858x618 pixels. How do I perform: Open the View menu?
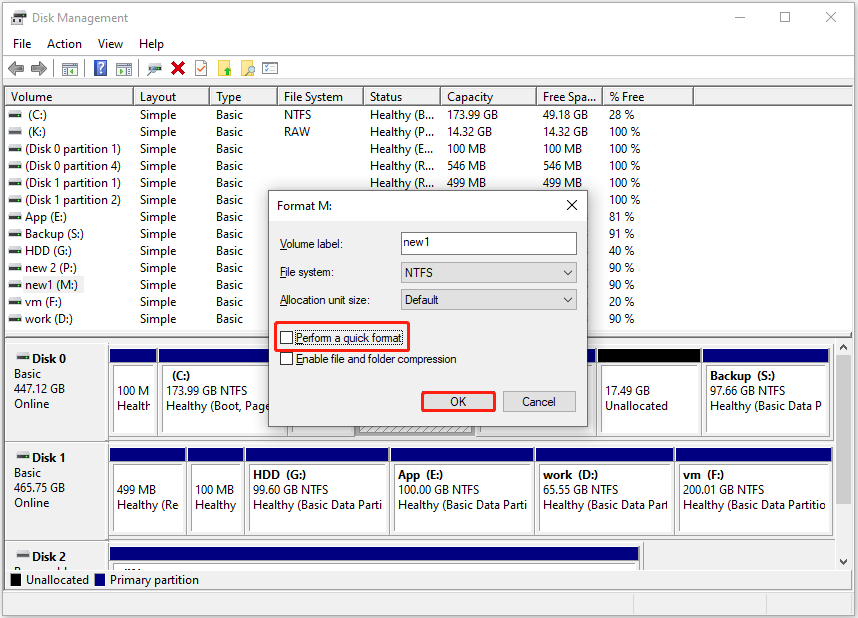(x=110, y=43)
